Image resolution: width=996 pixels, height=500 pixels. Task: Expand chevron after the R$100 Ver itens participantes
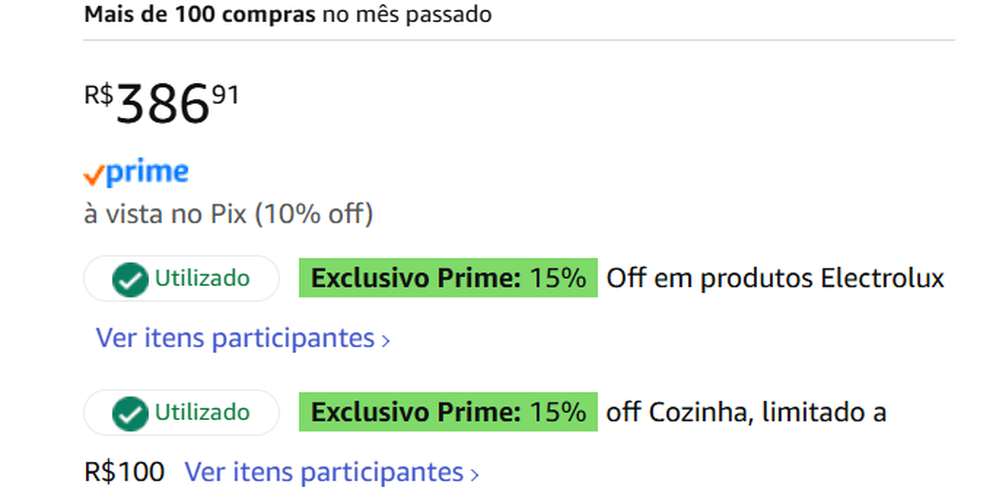[475, 473]
